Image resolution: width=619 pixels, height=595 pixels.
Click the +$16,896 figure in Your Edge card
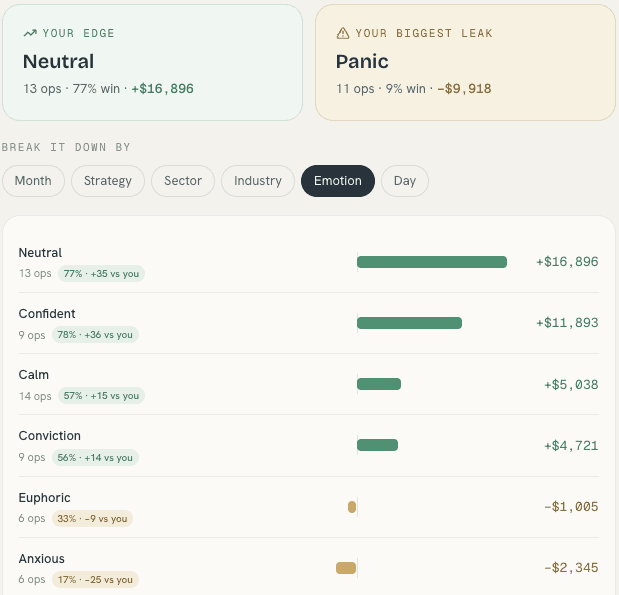pyautogui.click(x=163, y=89)
